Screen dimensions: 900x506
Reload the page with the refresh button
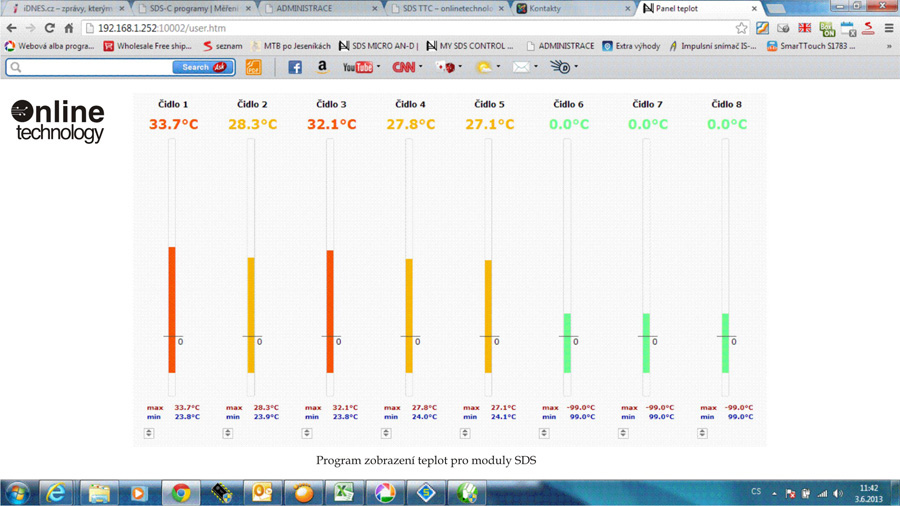point(49,28)
